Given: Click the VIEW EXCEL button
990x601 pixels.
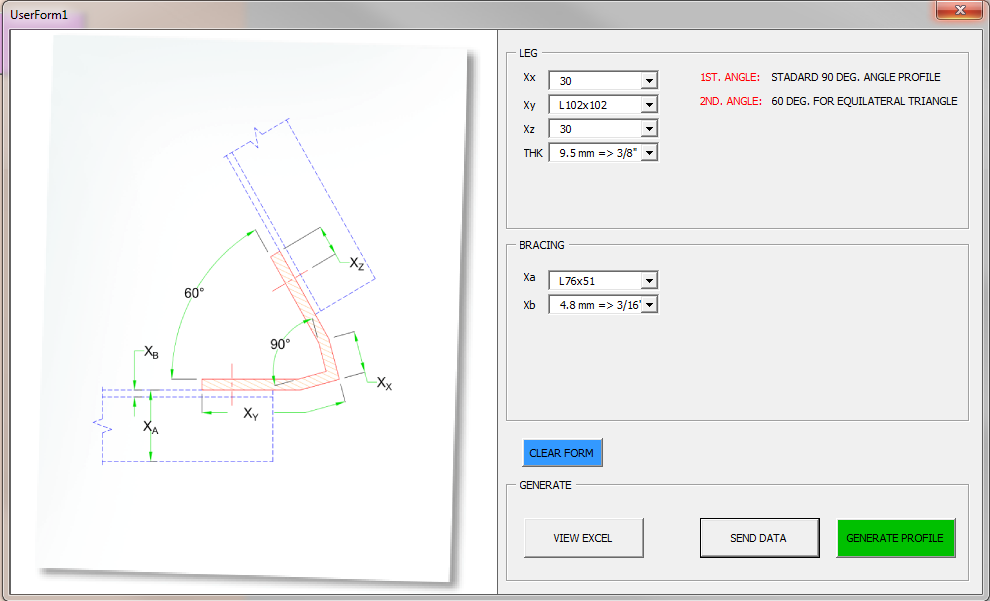Looking at the screenshot, I should [x=583, y=538].
